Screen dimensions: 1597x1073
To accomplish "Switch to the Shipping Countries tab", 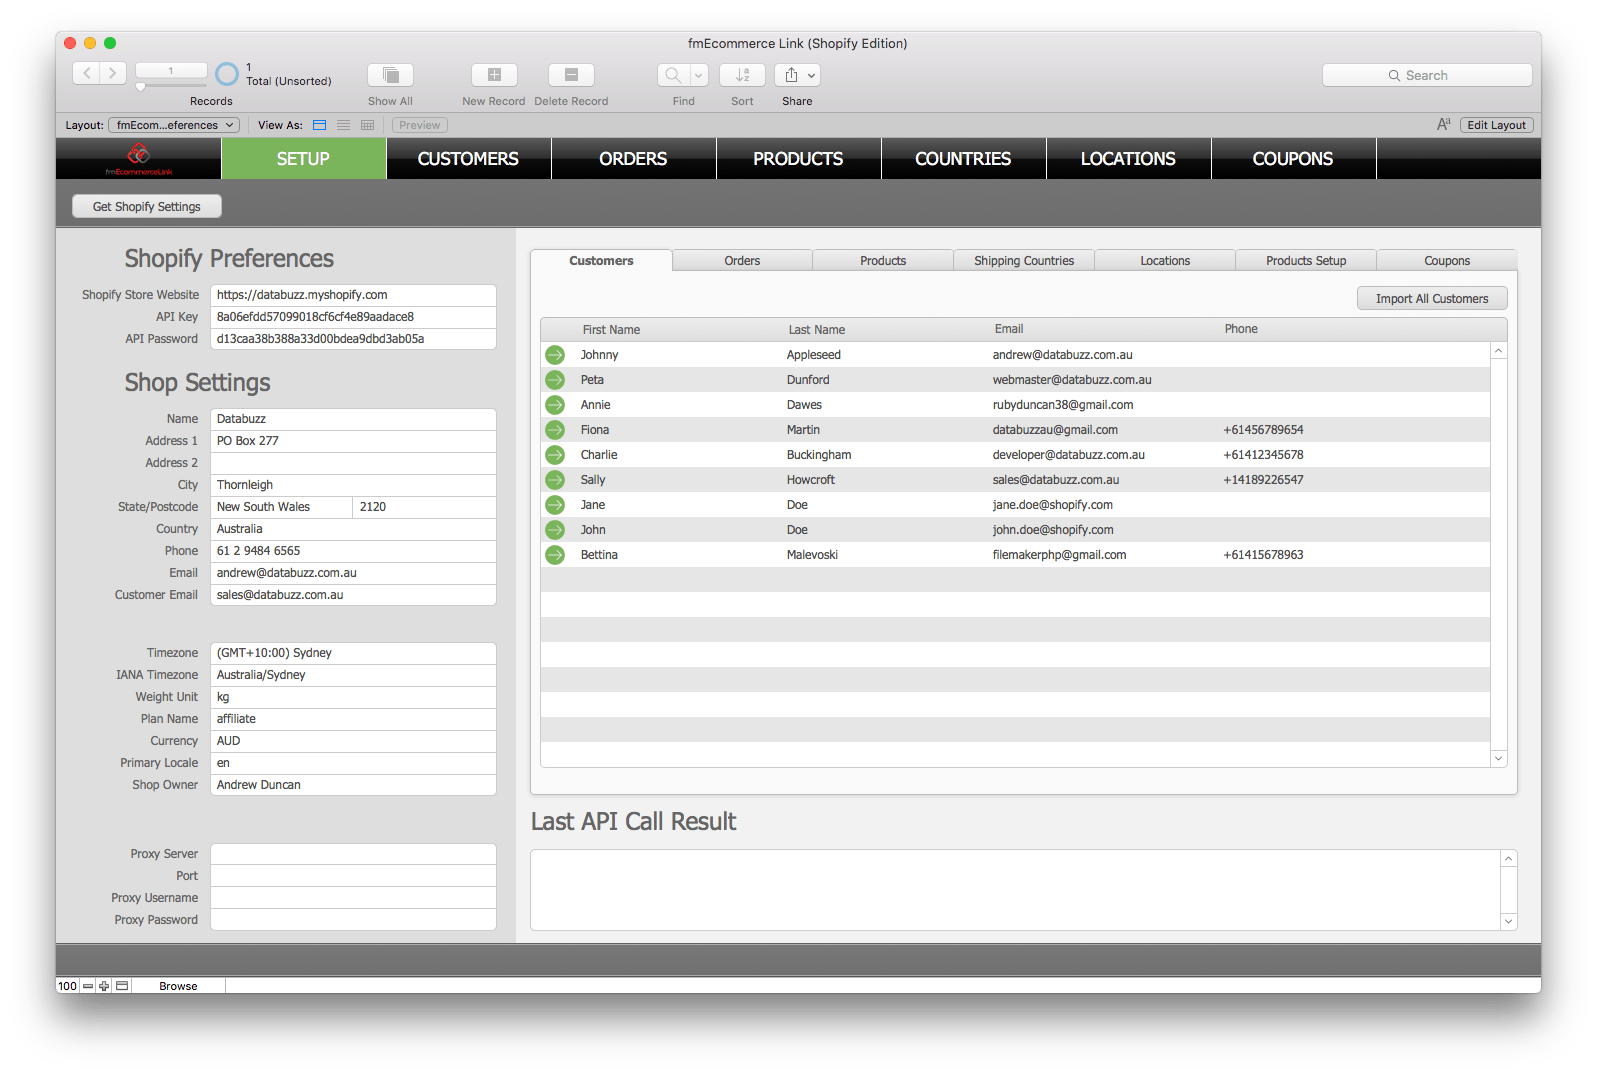I will [x=1024, y=261].
